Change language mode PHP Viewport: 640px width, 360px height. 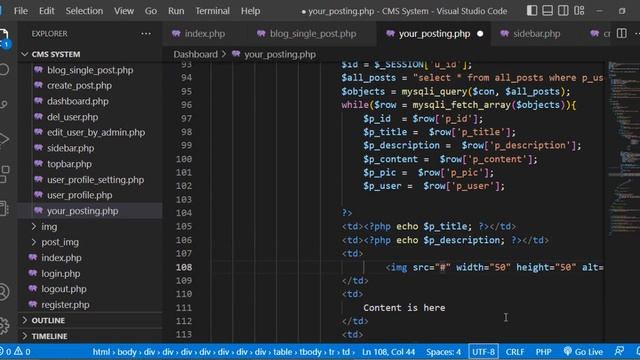coord(543,351)
